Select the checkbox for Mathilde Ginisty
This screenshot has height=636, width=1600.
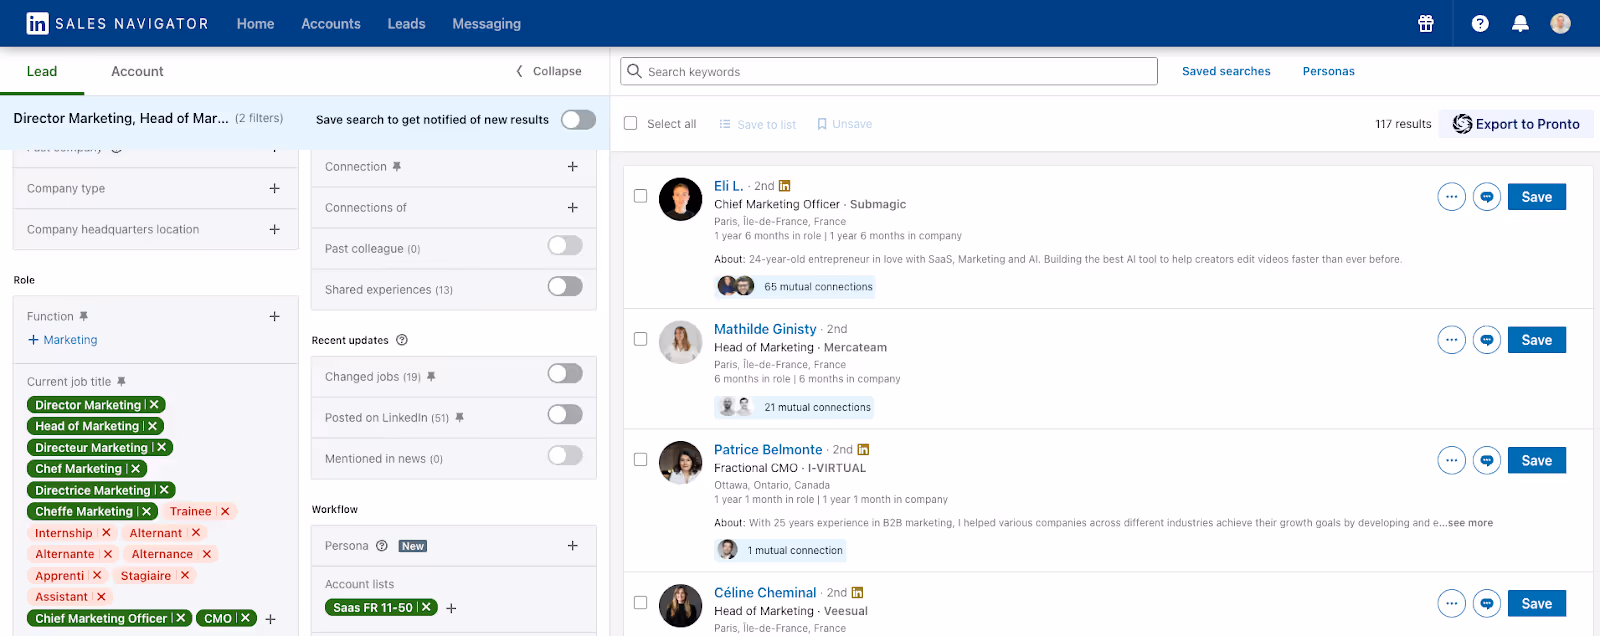tap(640, 339)
